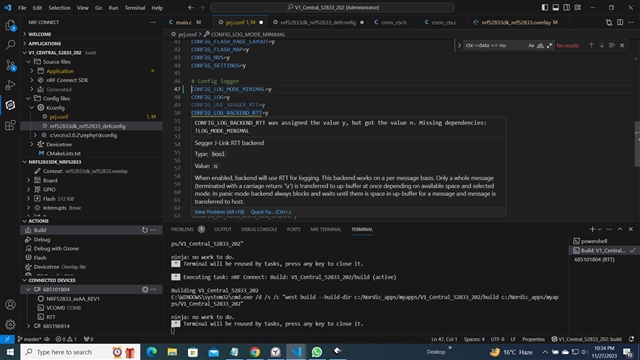Screen dimensions: 640x360
Task: Click master branch in status bar
Action: pyautogui.click(x=29, y=339)
